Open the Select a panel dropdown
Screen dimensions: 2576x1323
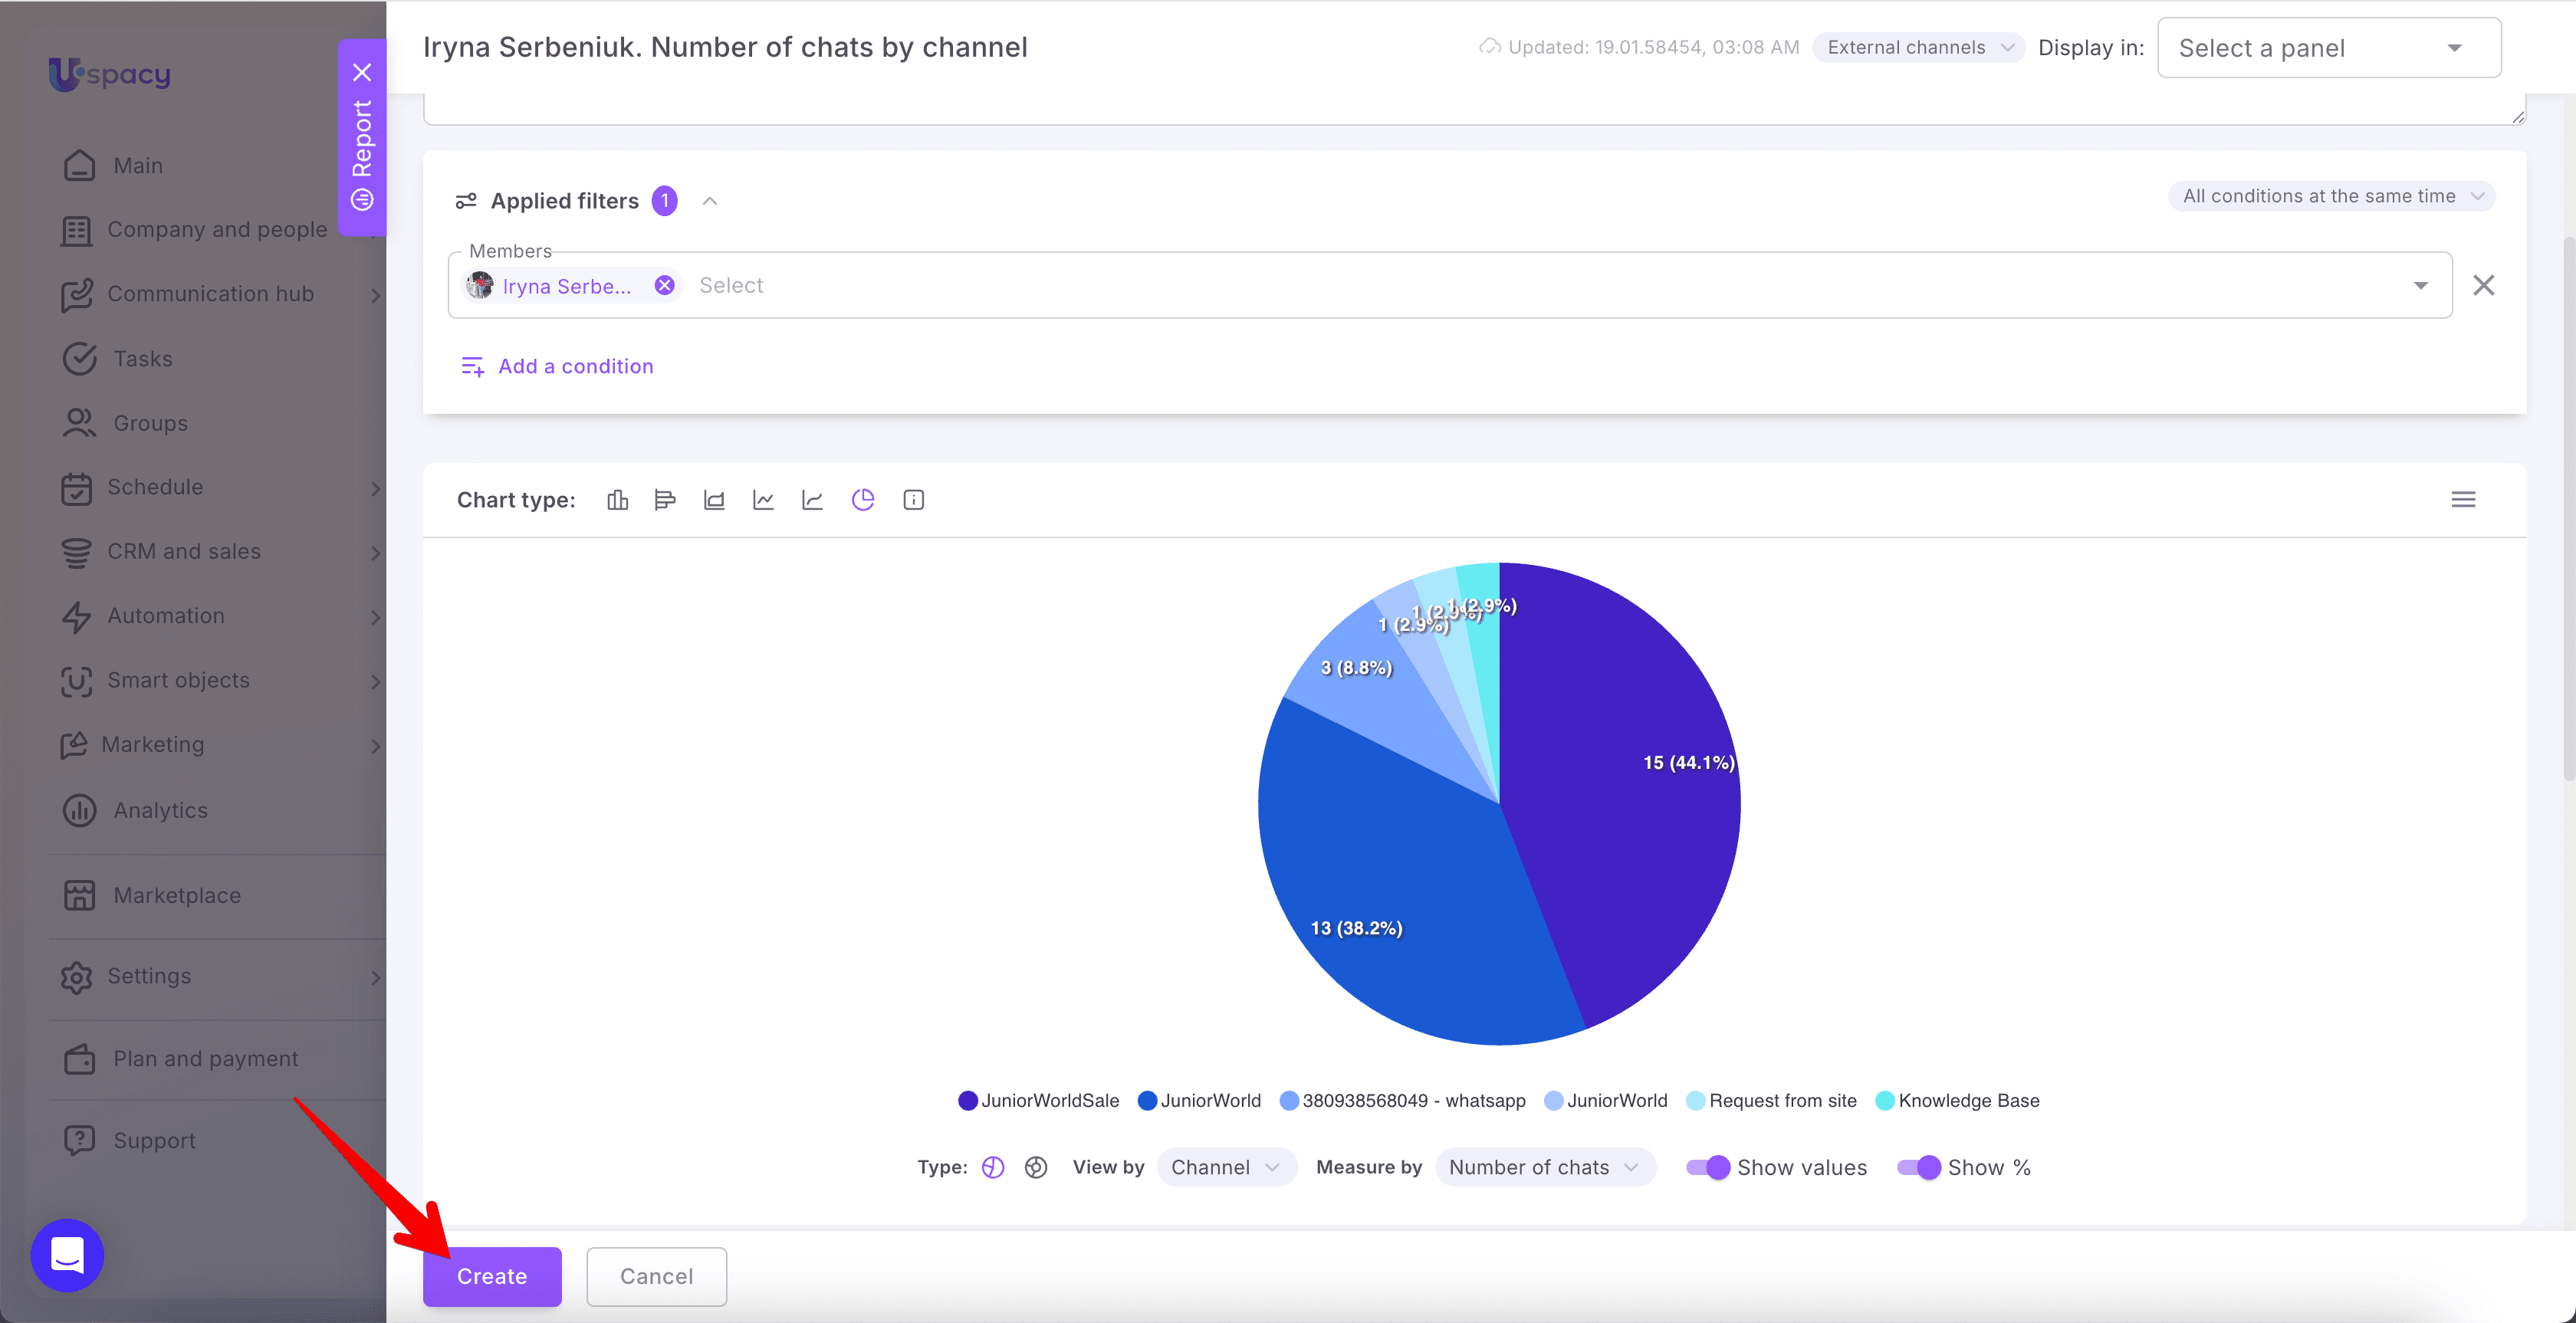[2329, 48]
